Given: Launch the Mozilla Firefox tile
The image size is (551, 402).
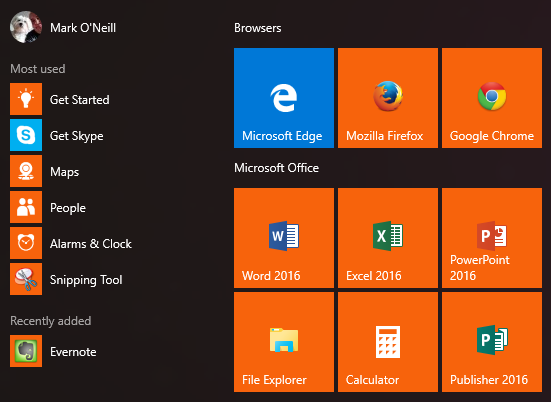Looking at the screenshot, I should pyautogui.click(x=388, y=98).
